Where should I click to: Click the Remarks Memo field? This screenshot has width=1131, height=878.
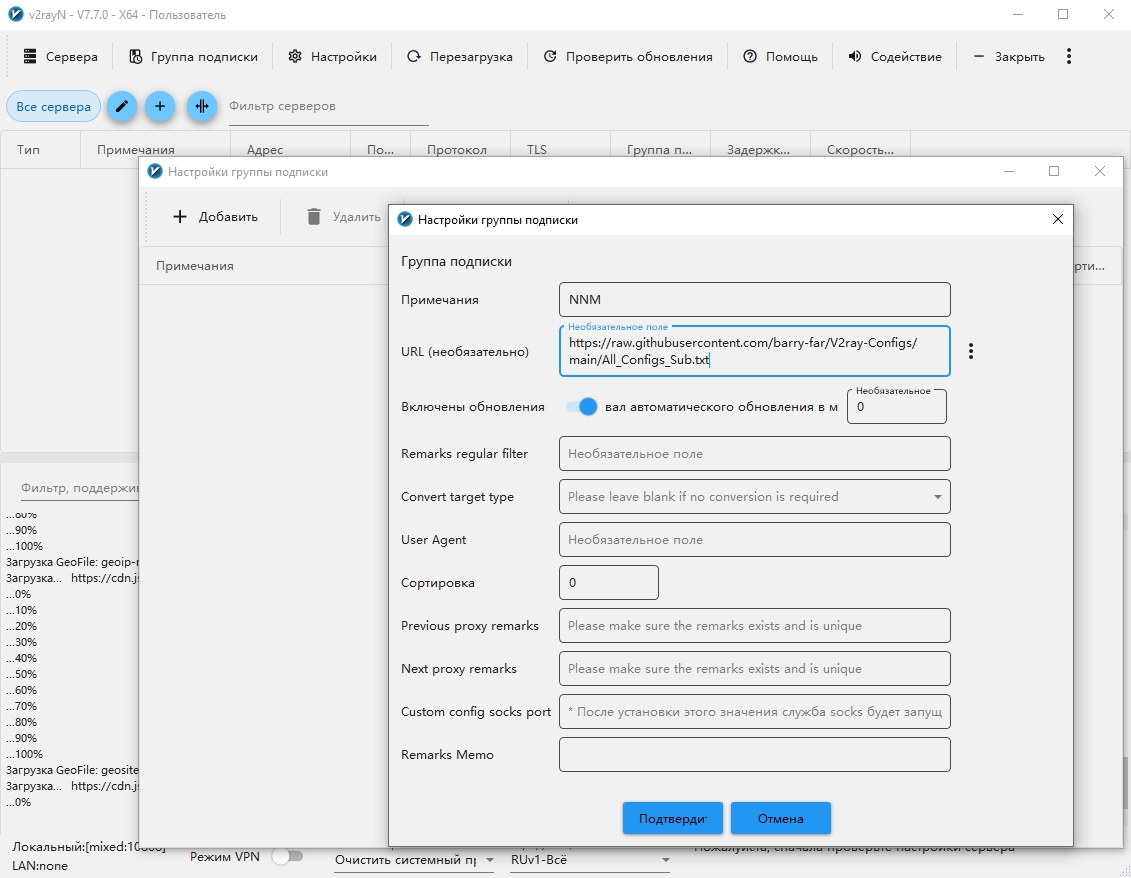(754, 755)
